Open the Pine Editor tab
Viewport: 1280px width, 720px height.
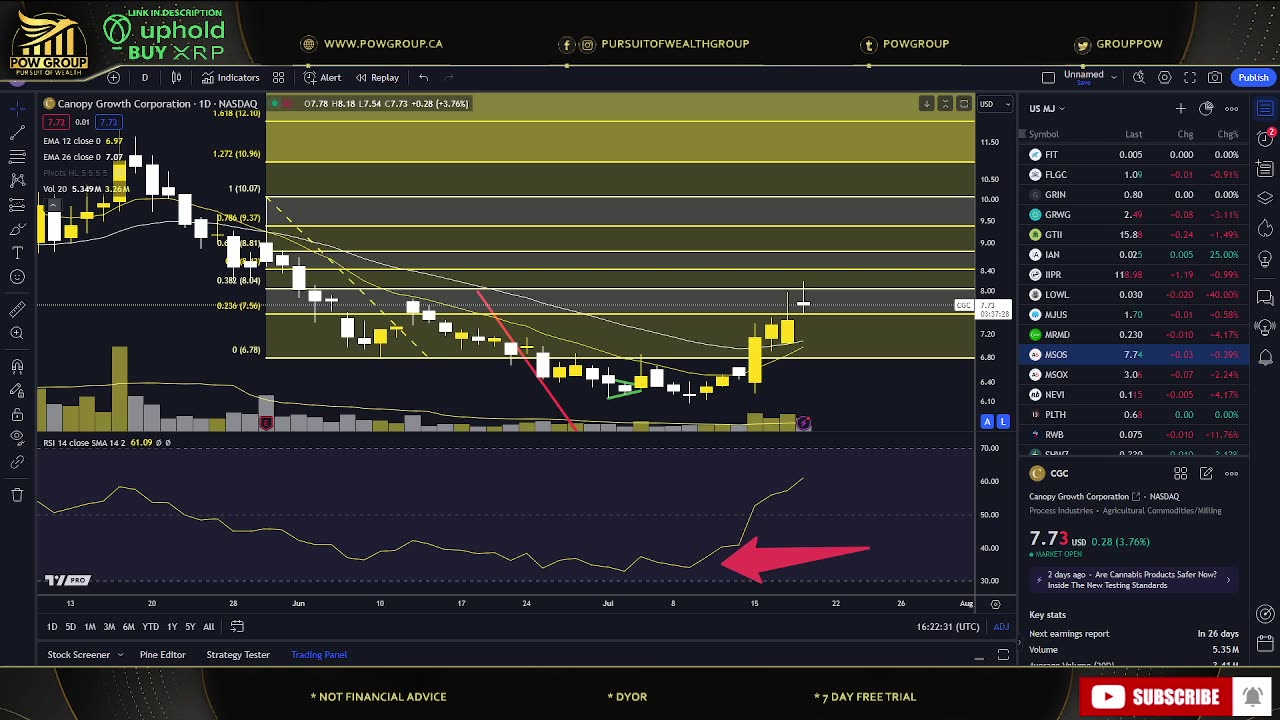click(162, 654)
